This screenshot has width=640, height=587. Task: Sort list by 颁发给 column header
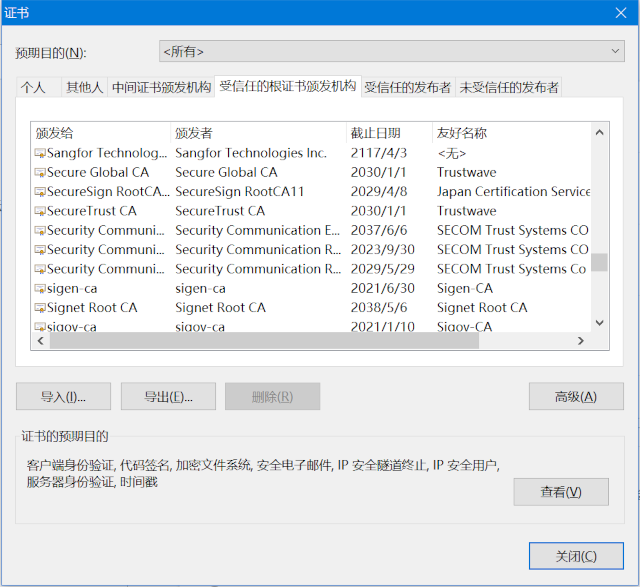coord(100,133)
